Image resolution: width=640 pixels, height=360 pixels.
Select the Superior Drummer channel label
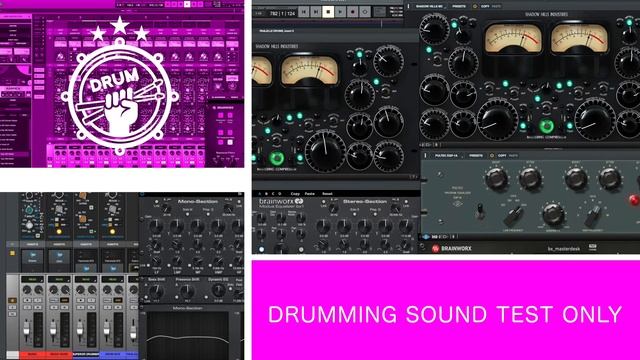click(86, 355)
